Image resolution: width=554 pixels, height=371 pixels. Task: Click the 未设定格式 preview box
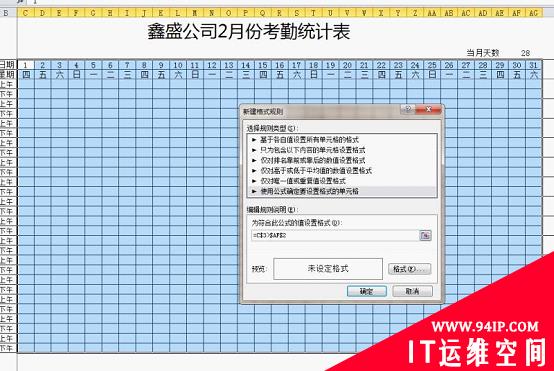pos(328,269)
